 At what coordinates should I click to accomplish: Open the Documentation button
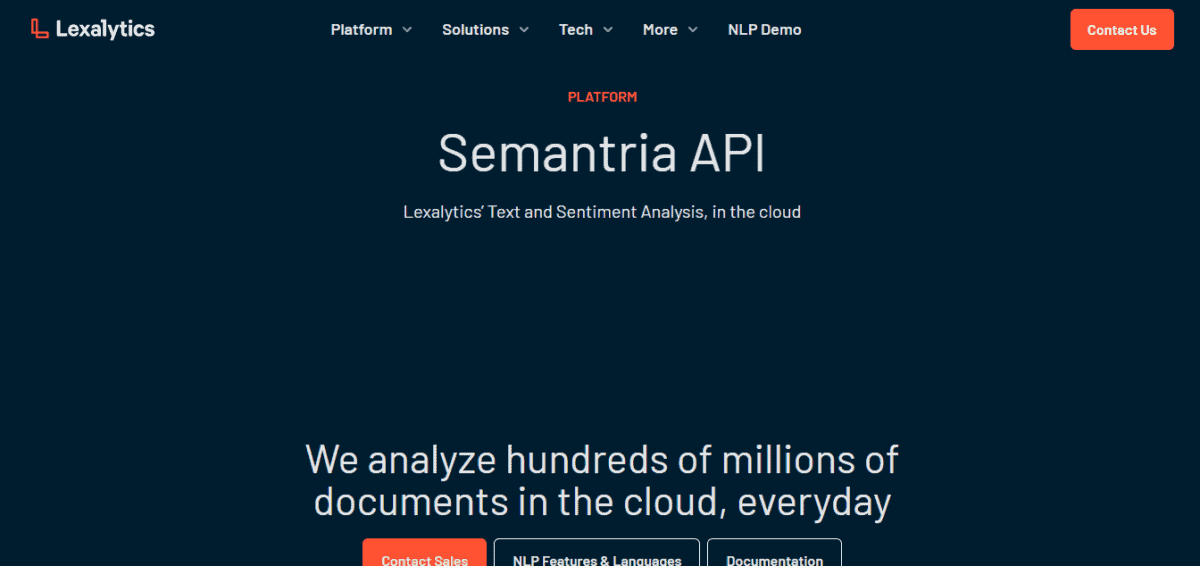(775, 553)
